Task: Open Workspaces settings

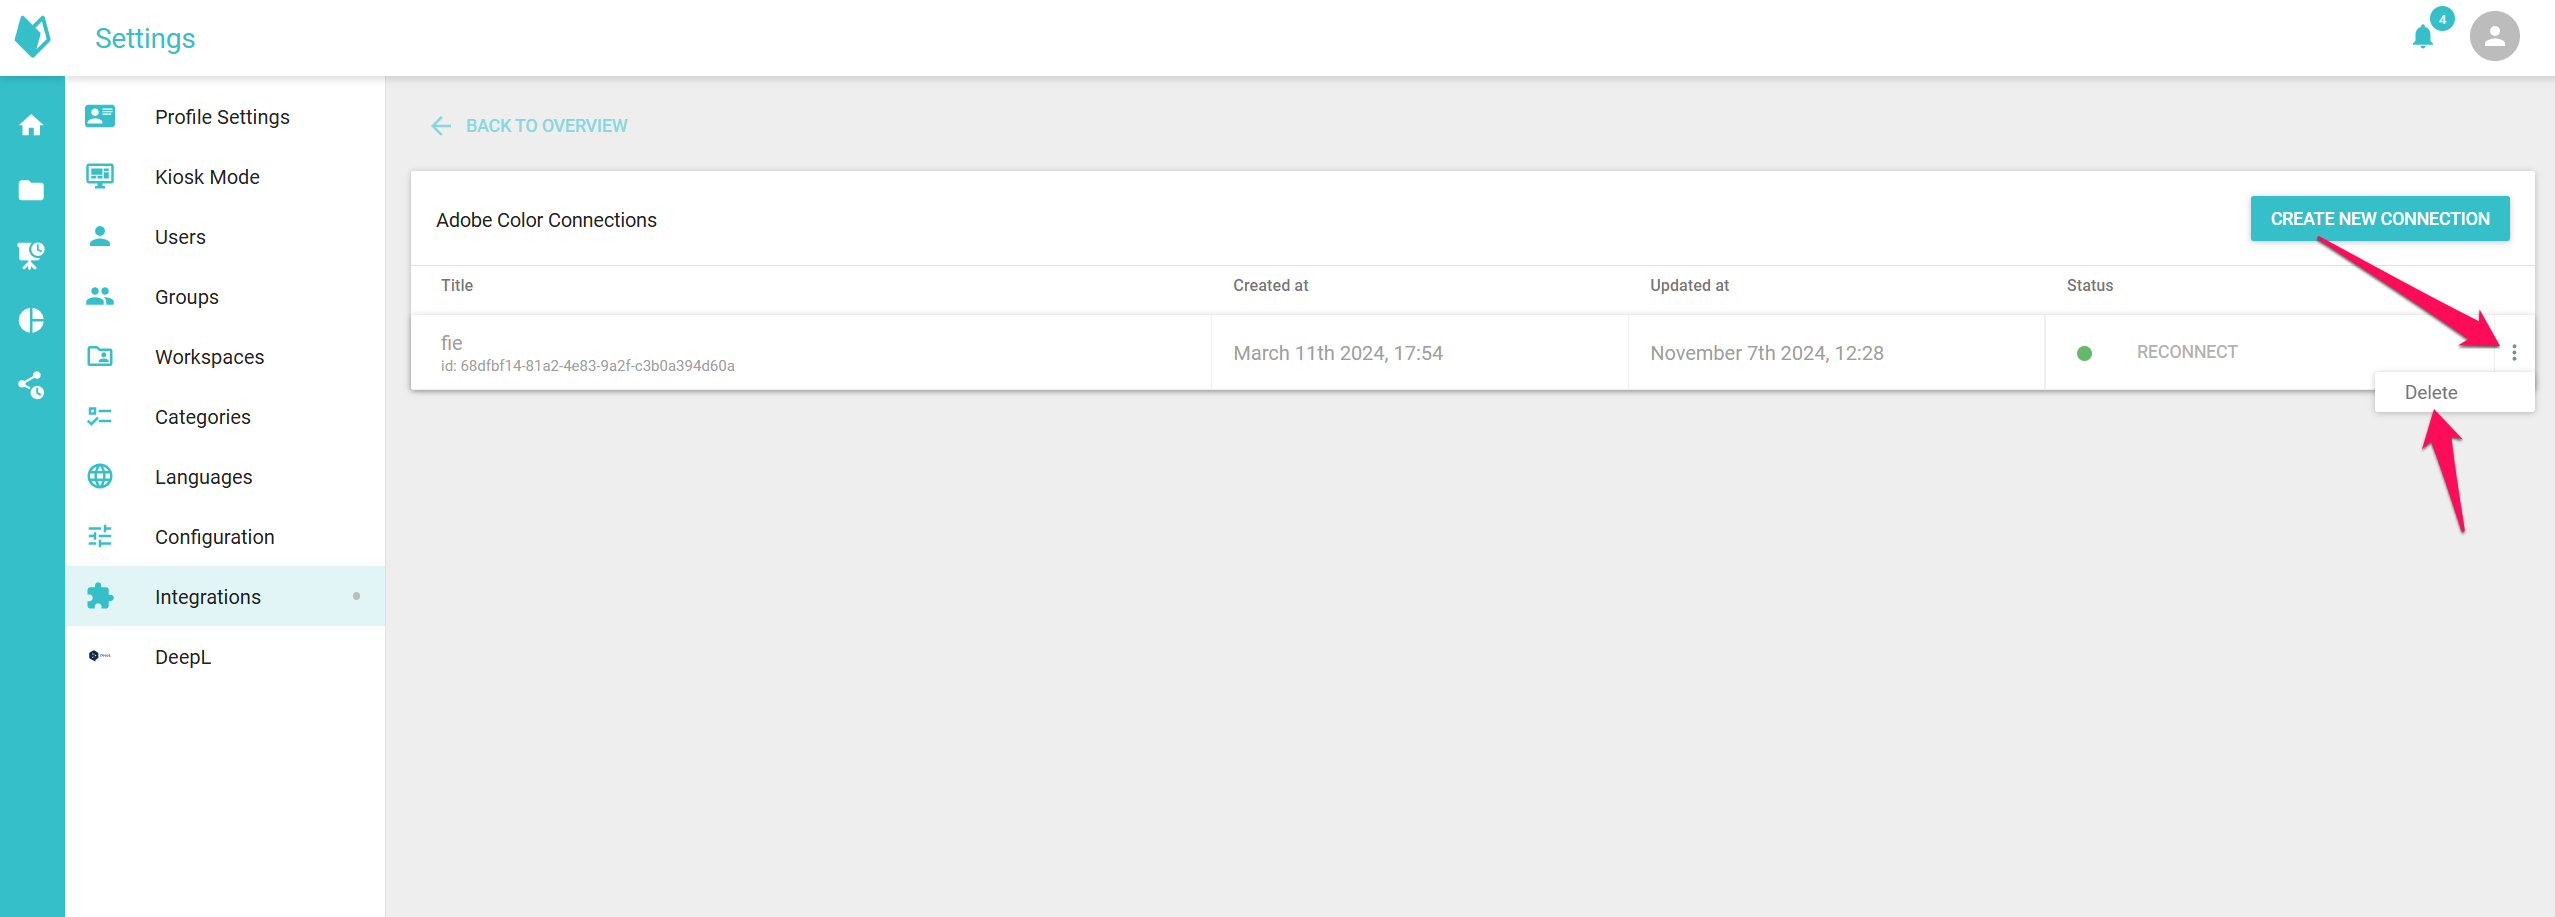Action: click(225, 356)
